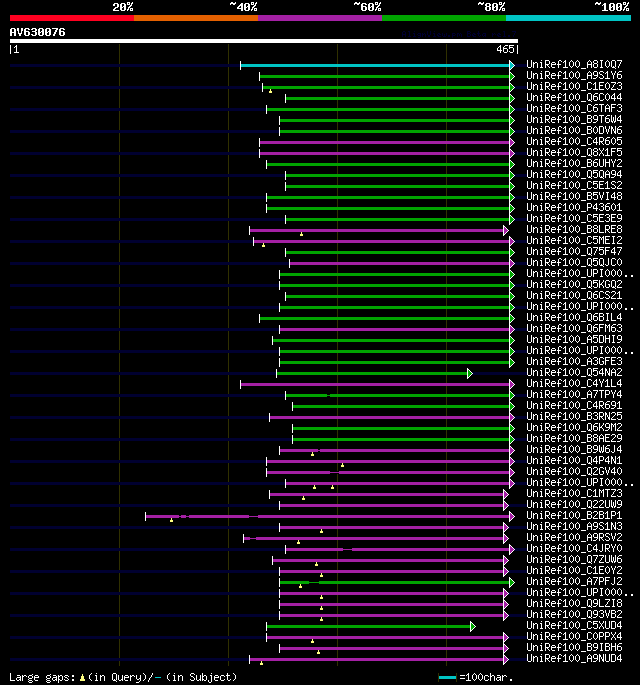This screenshot has height=685, width=640.
Task: Click the green alignment bar of UniRef100_Q75F47
Action: click(398, 253)
